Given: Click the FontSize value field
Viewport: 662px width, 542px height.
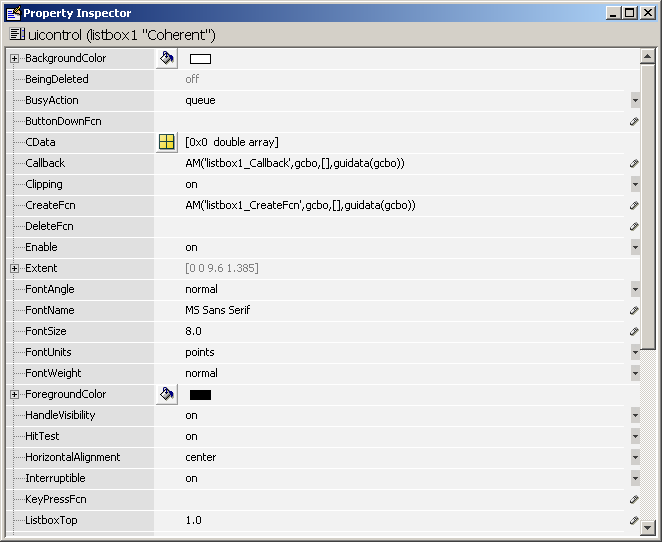Looking at the screenshot, I should point(400,331).
